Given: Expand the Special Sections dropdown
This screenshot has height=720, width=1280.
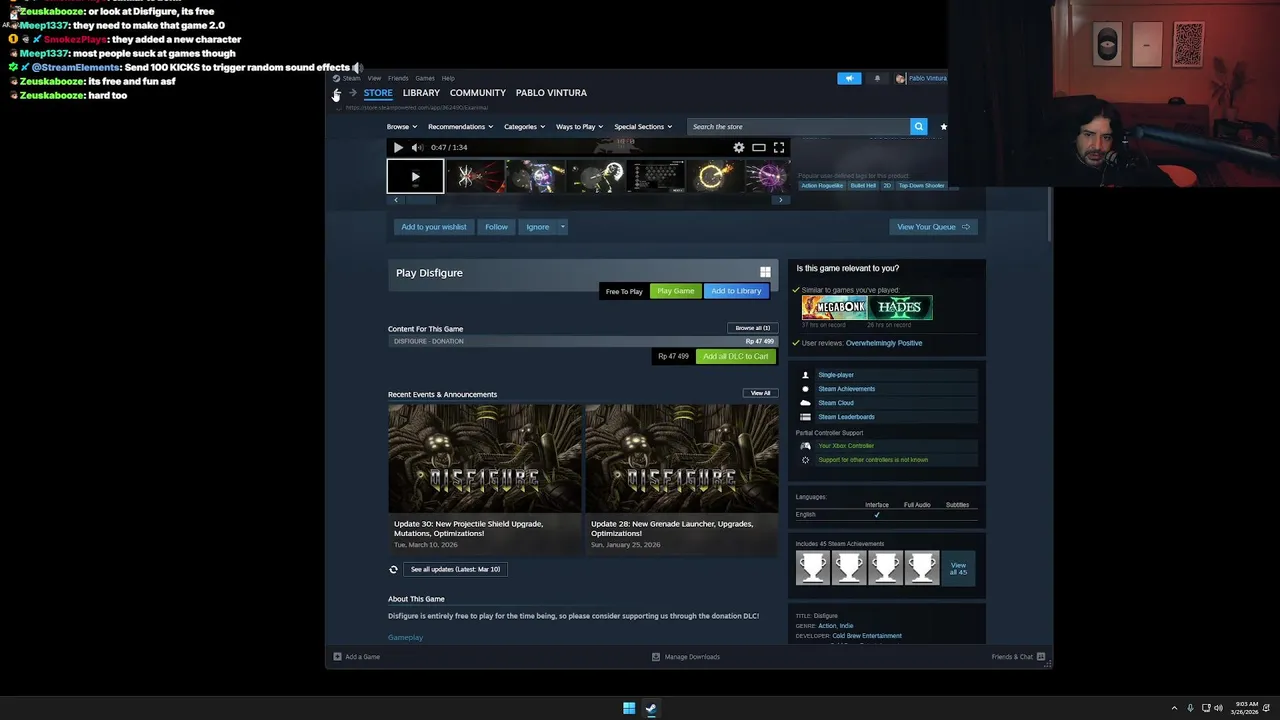Looking at the screenshot, I should (643, 127).
